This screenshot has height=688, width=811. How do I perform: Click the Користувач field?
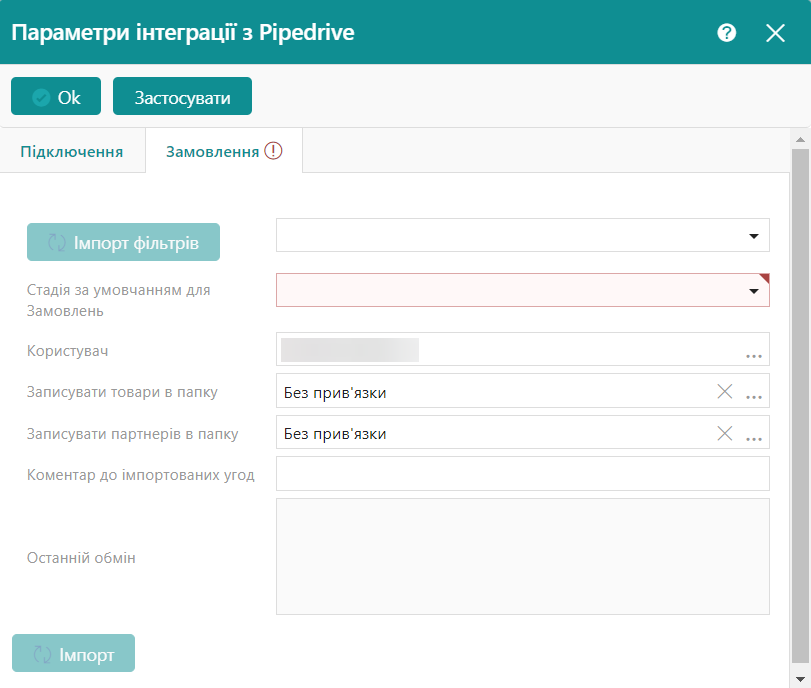pos(522,349)
